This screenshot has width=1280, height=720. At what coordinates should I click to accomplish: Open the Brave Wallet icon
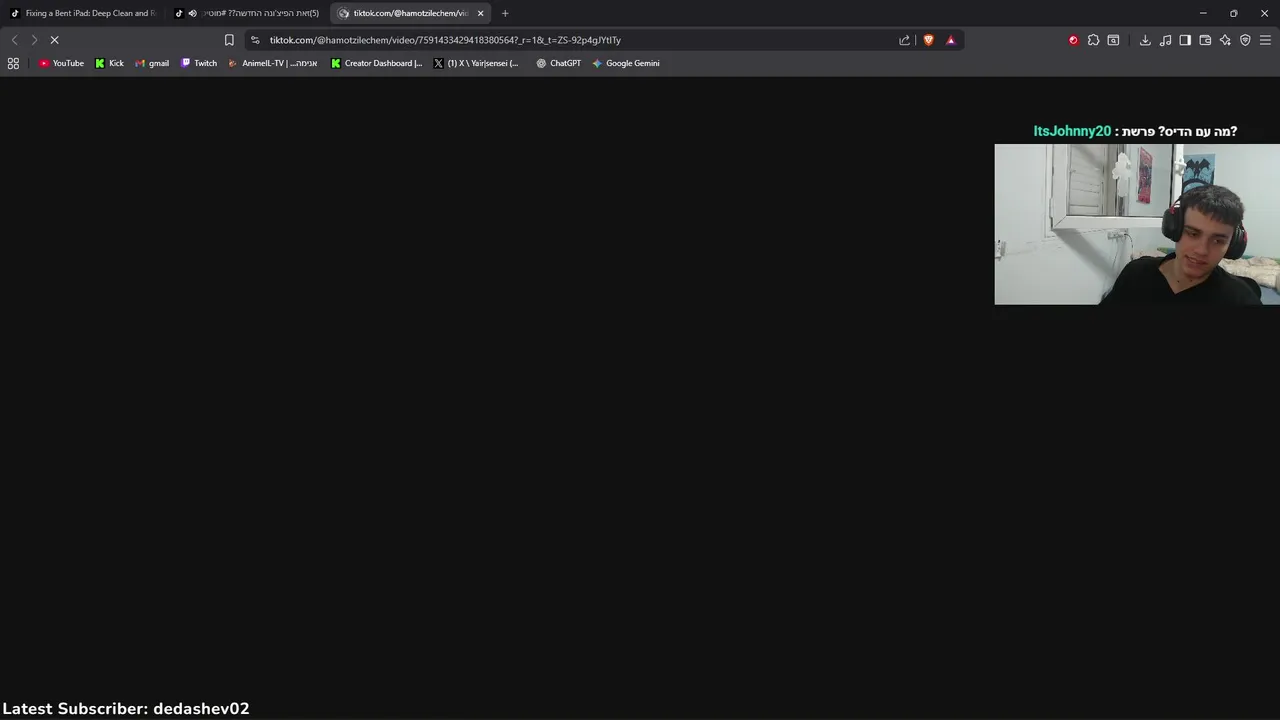coord(1205,40)
